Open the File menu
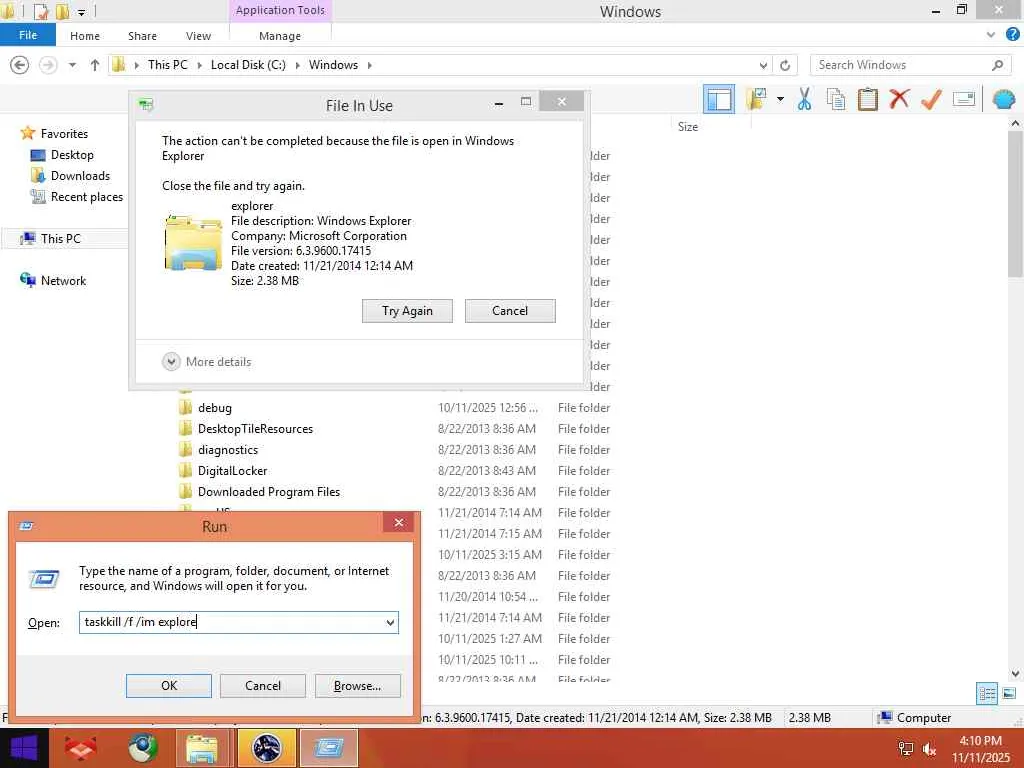This screenshot has width=1024, height=768. click(27, 35)
